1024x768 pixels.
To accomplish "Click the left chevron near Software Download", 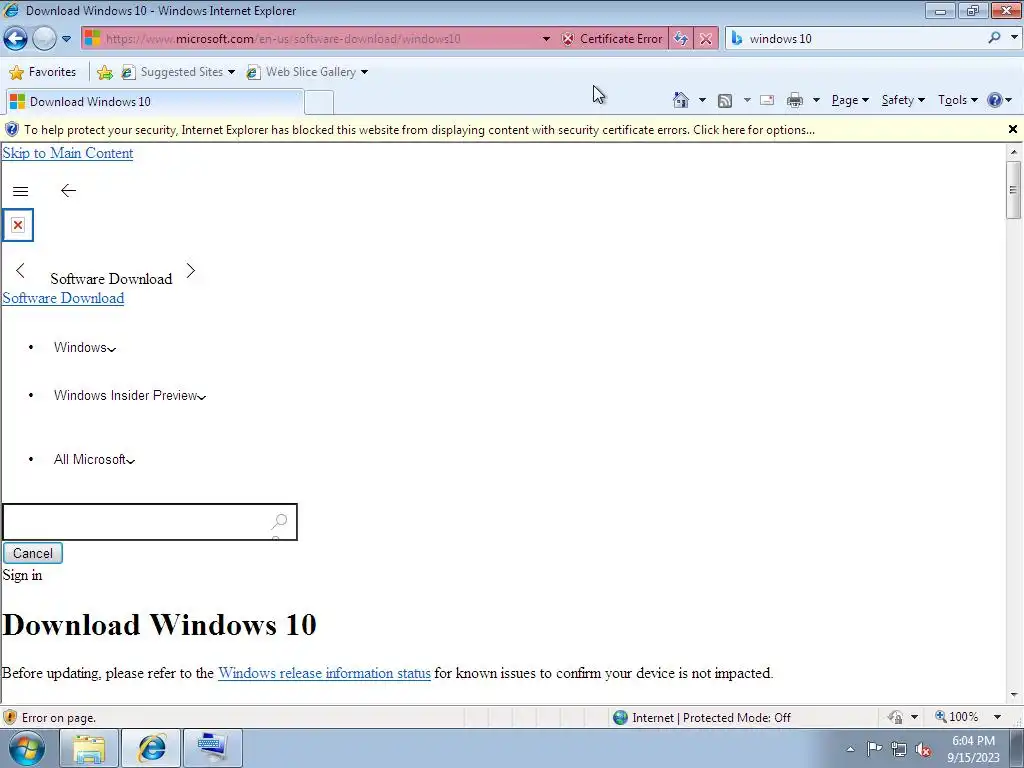I will point(20,270).
